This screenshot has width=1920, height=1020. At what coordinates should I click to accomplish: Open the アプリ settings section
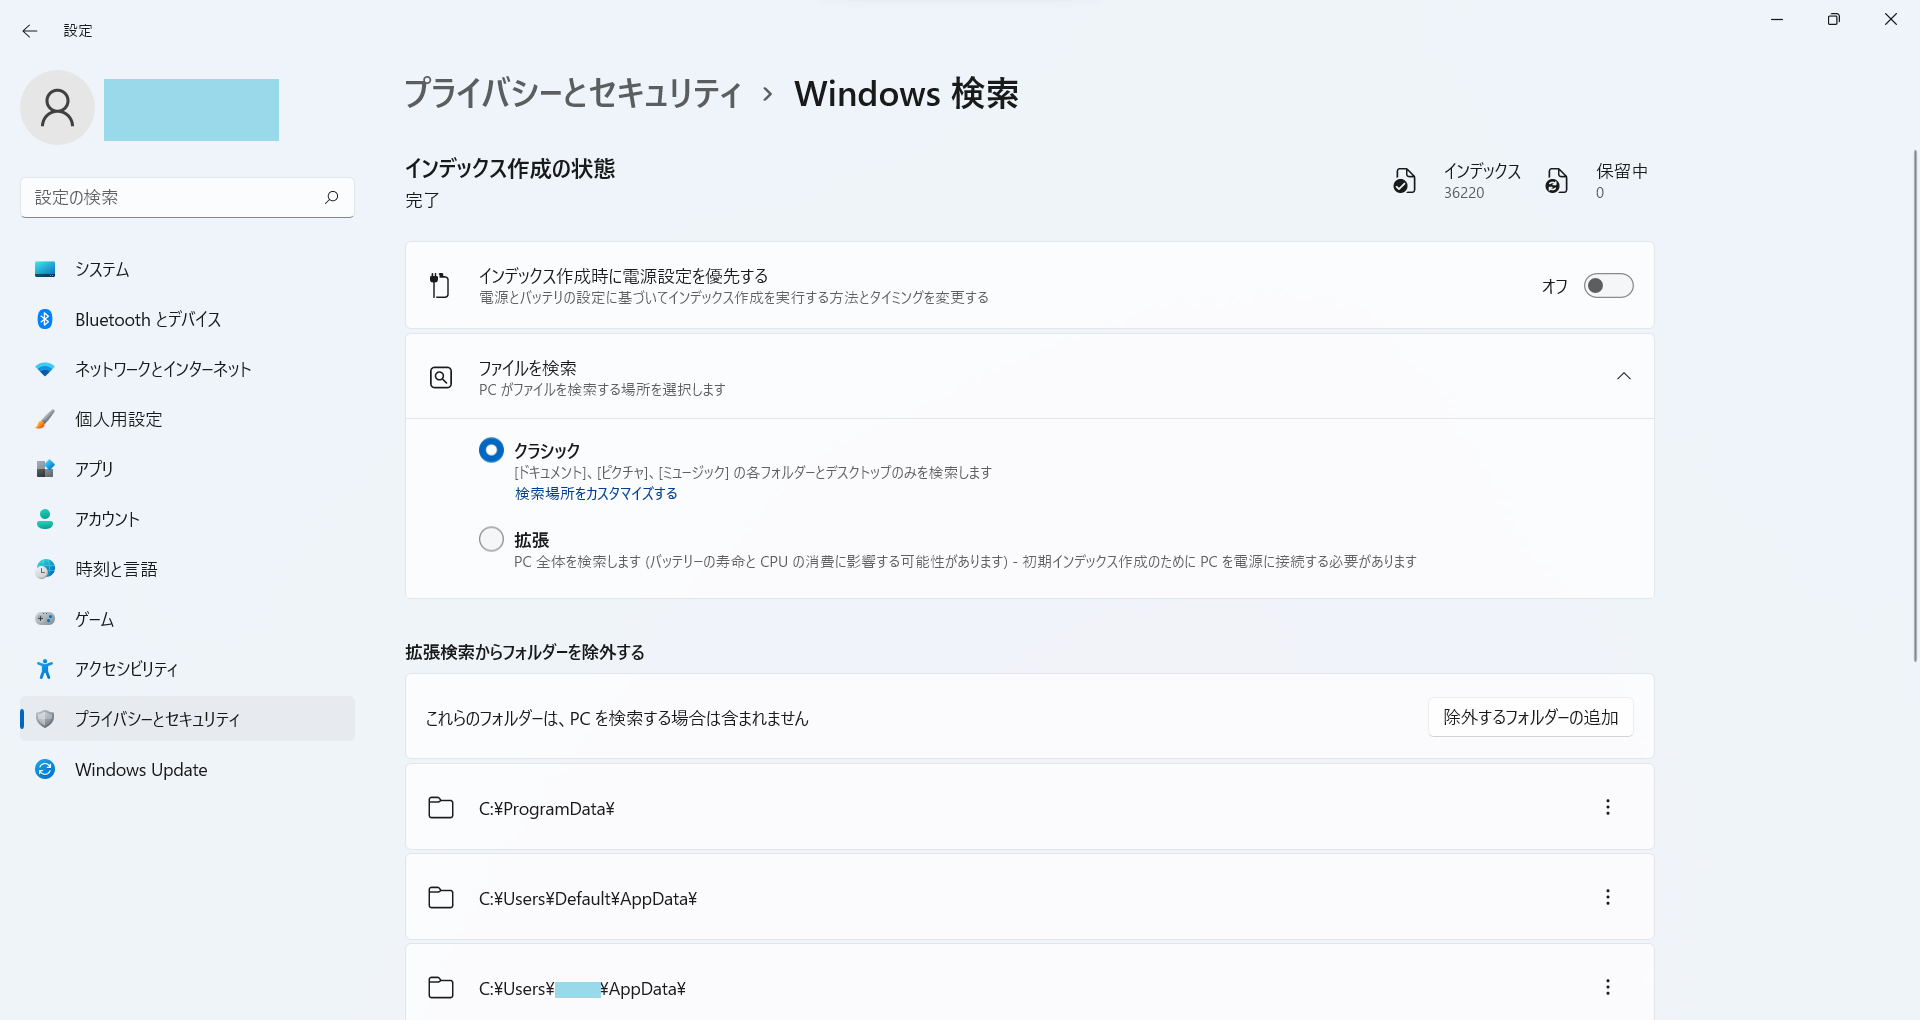click(94, 468)
